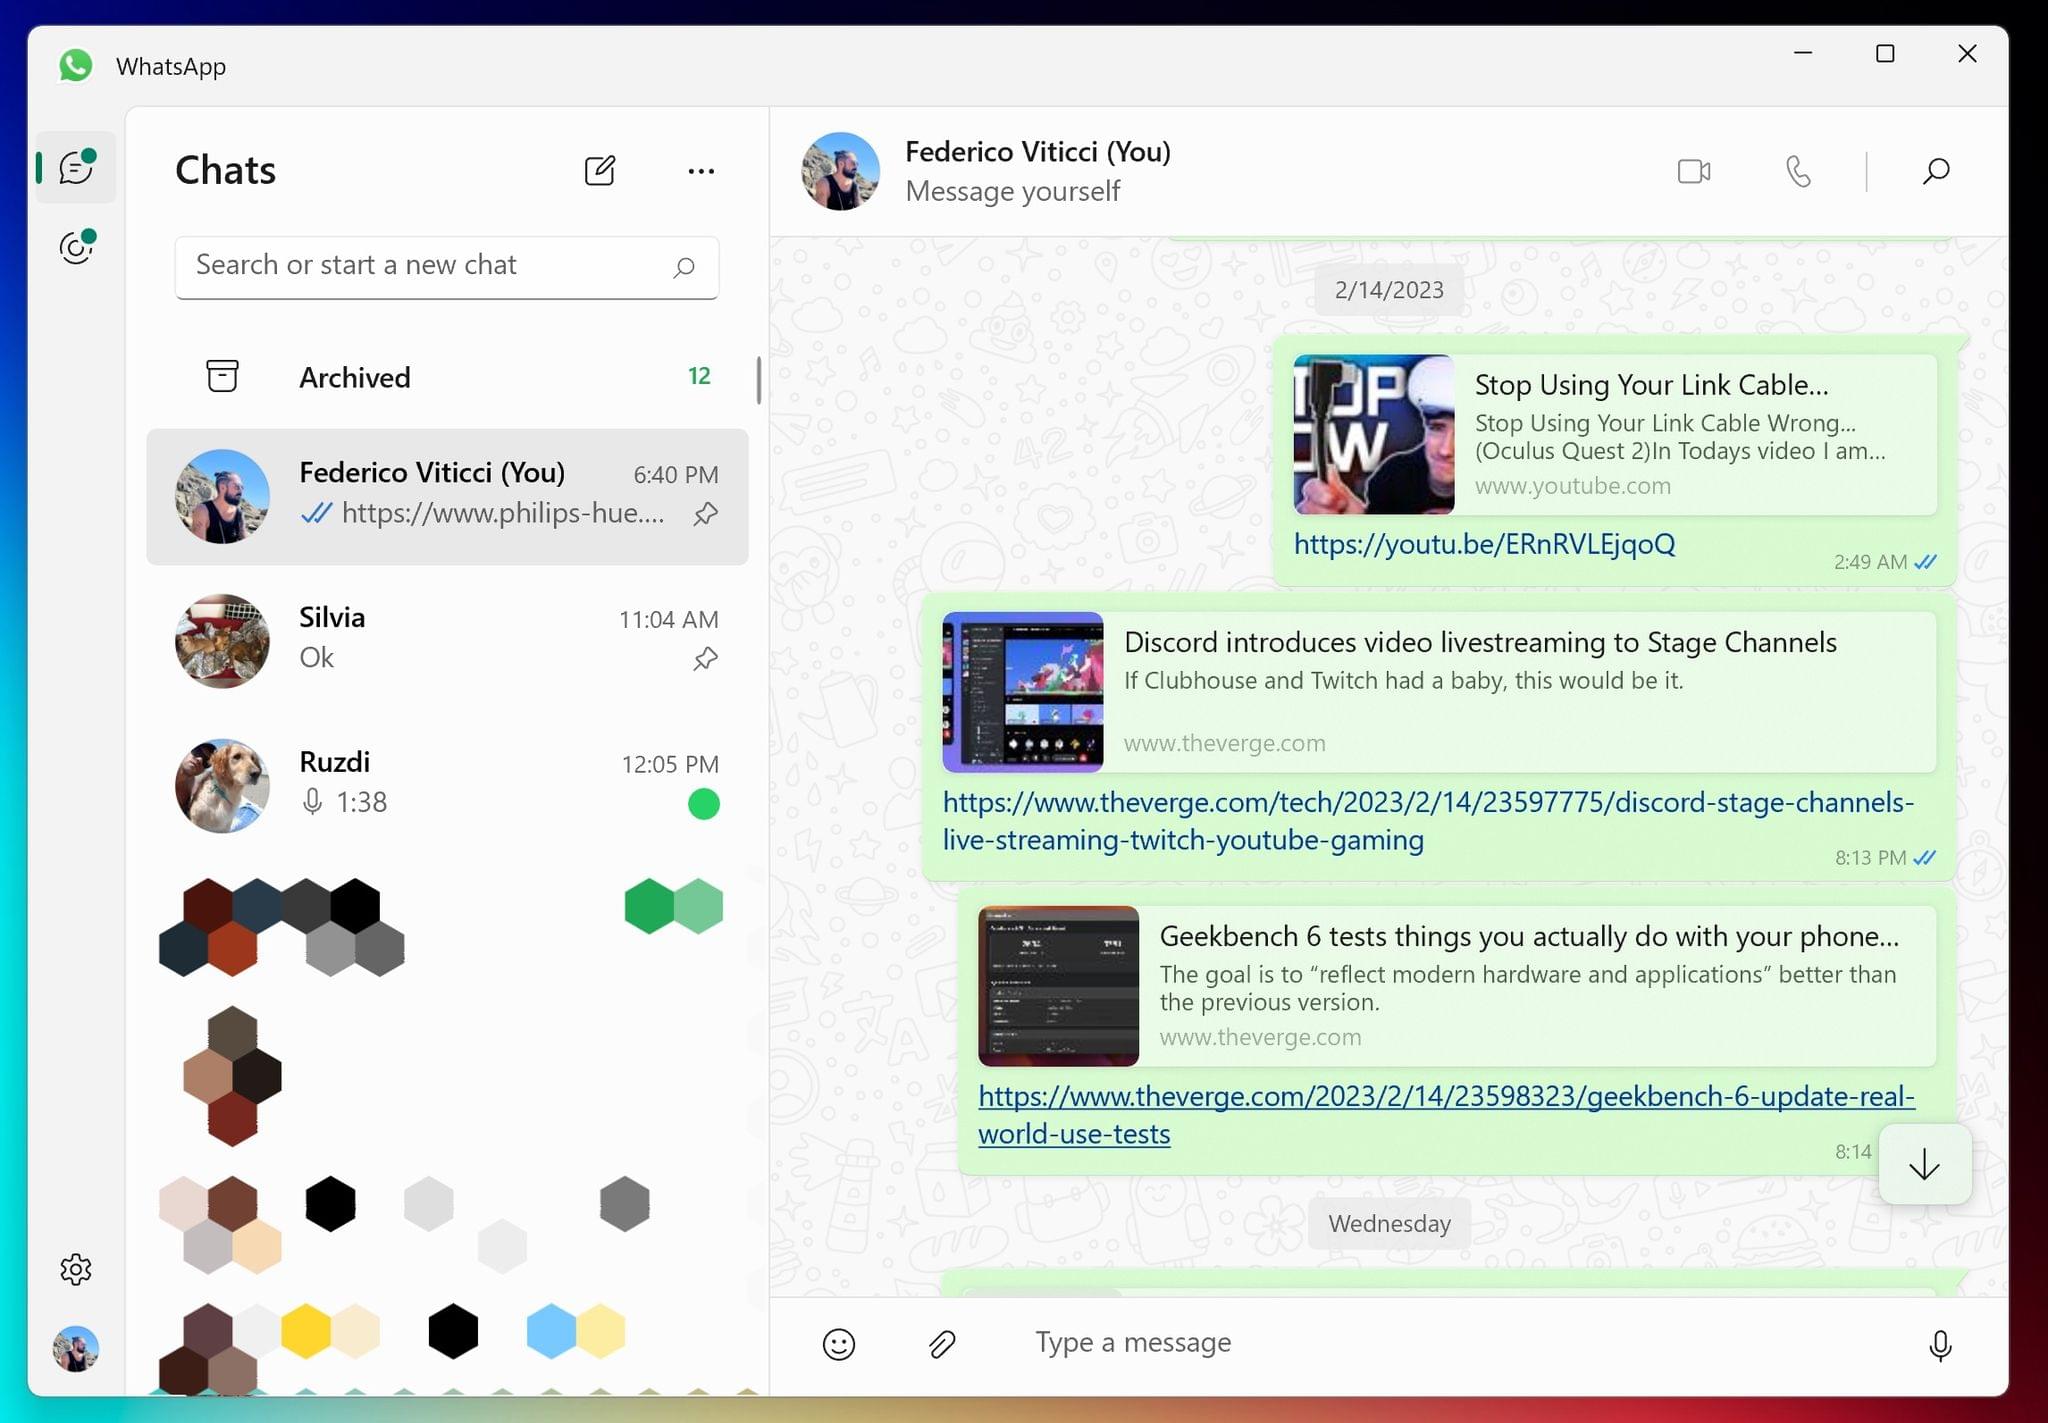Start a video call from the chat header
The image size is (2048, 1423).
click(1693, 171)
